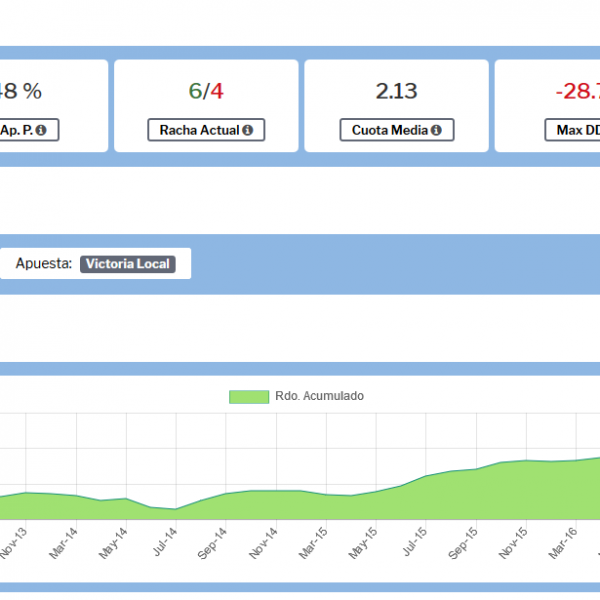Screen dimensions: 600x600
Task: Click the info icon next to Racha Actual
Action: tap(248, 130)
